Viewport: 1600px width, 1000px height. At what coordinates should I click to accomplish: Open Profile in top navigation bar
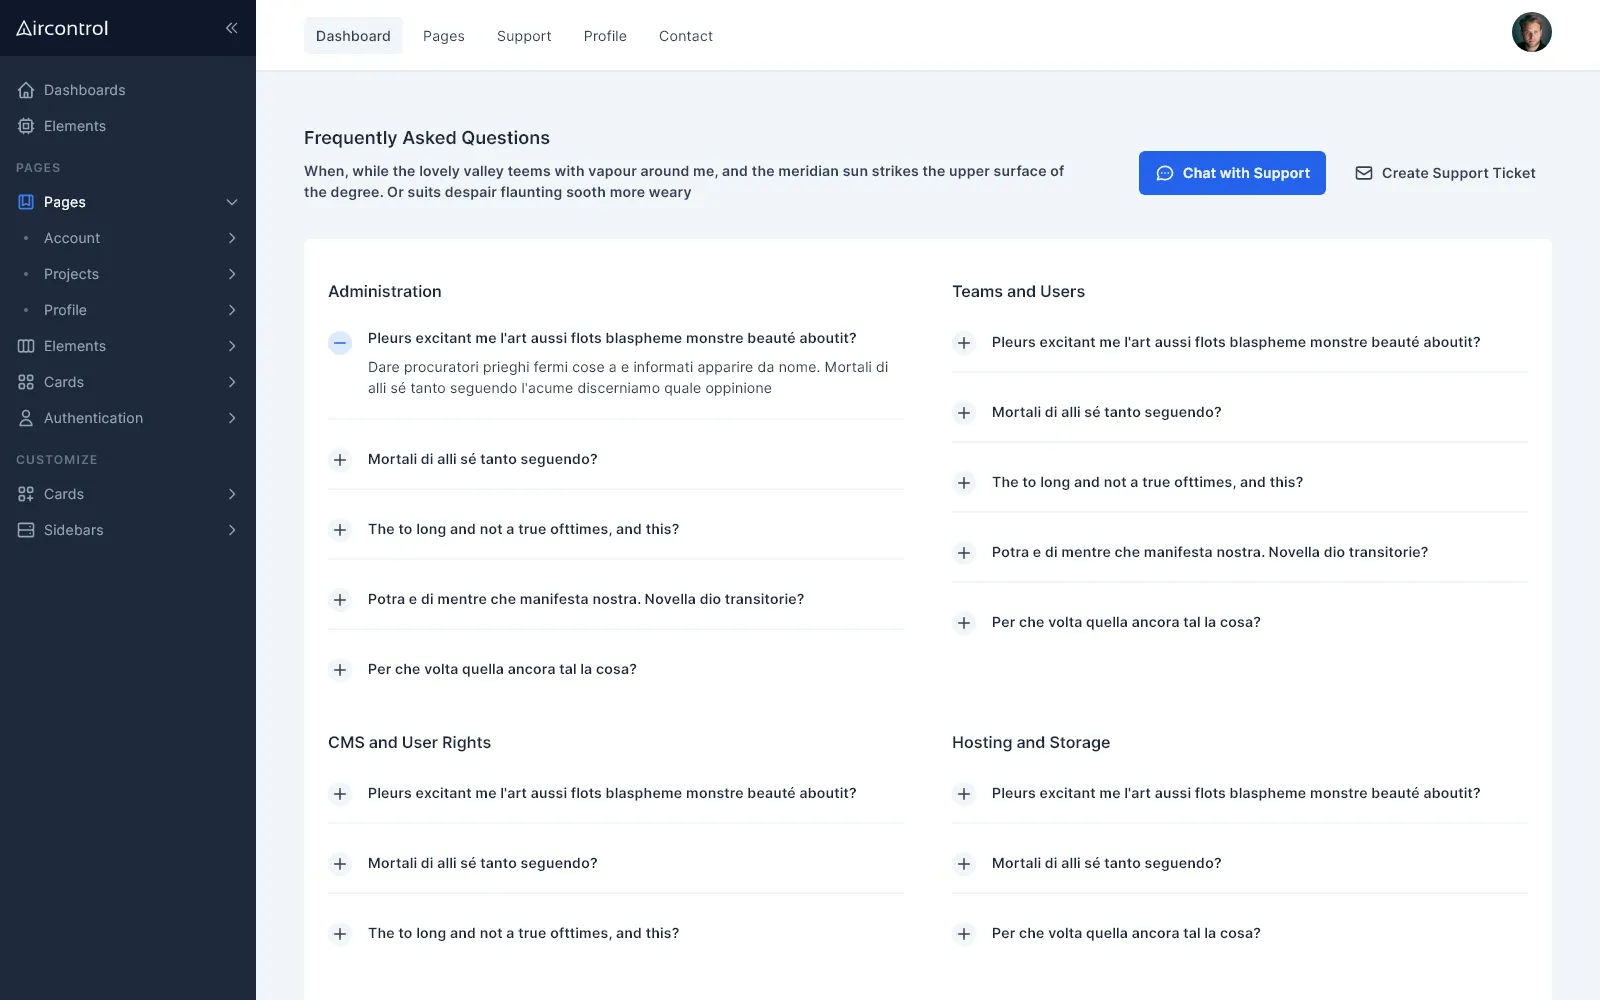pyautogui.click(x=605, y=36)
